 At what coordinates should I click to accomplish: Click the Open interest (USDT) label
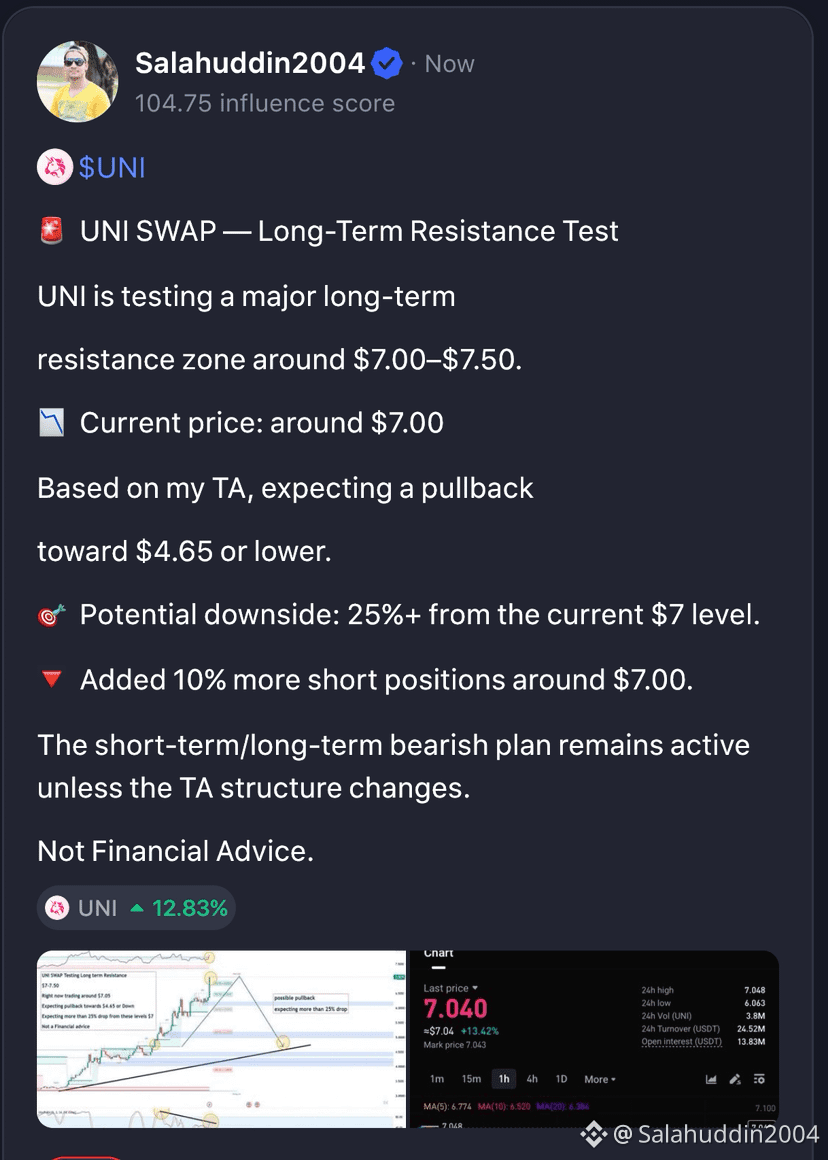pos(681,1042)
